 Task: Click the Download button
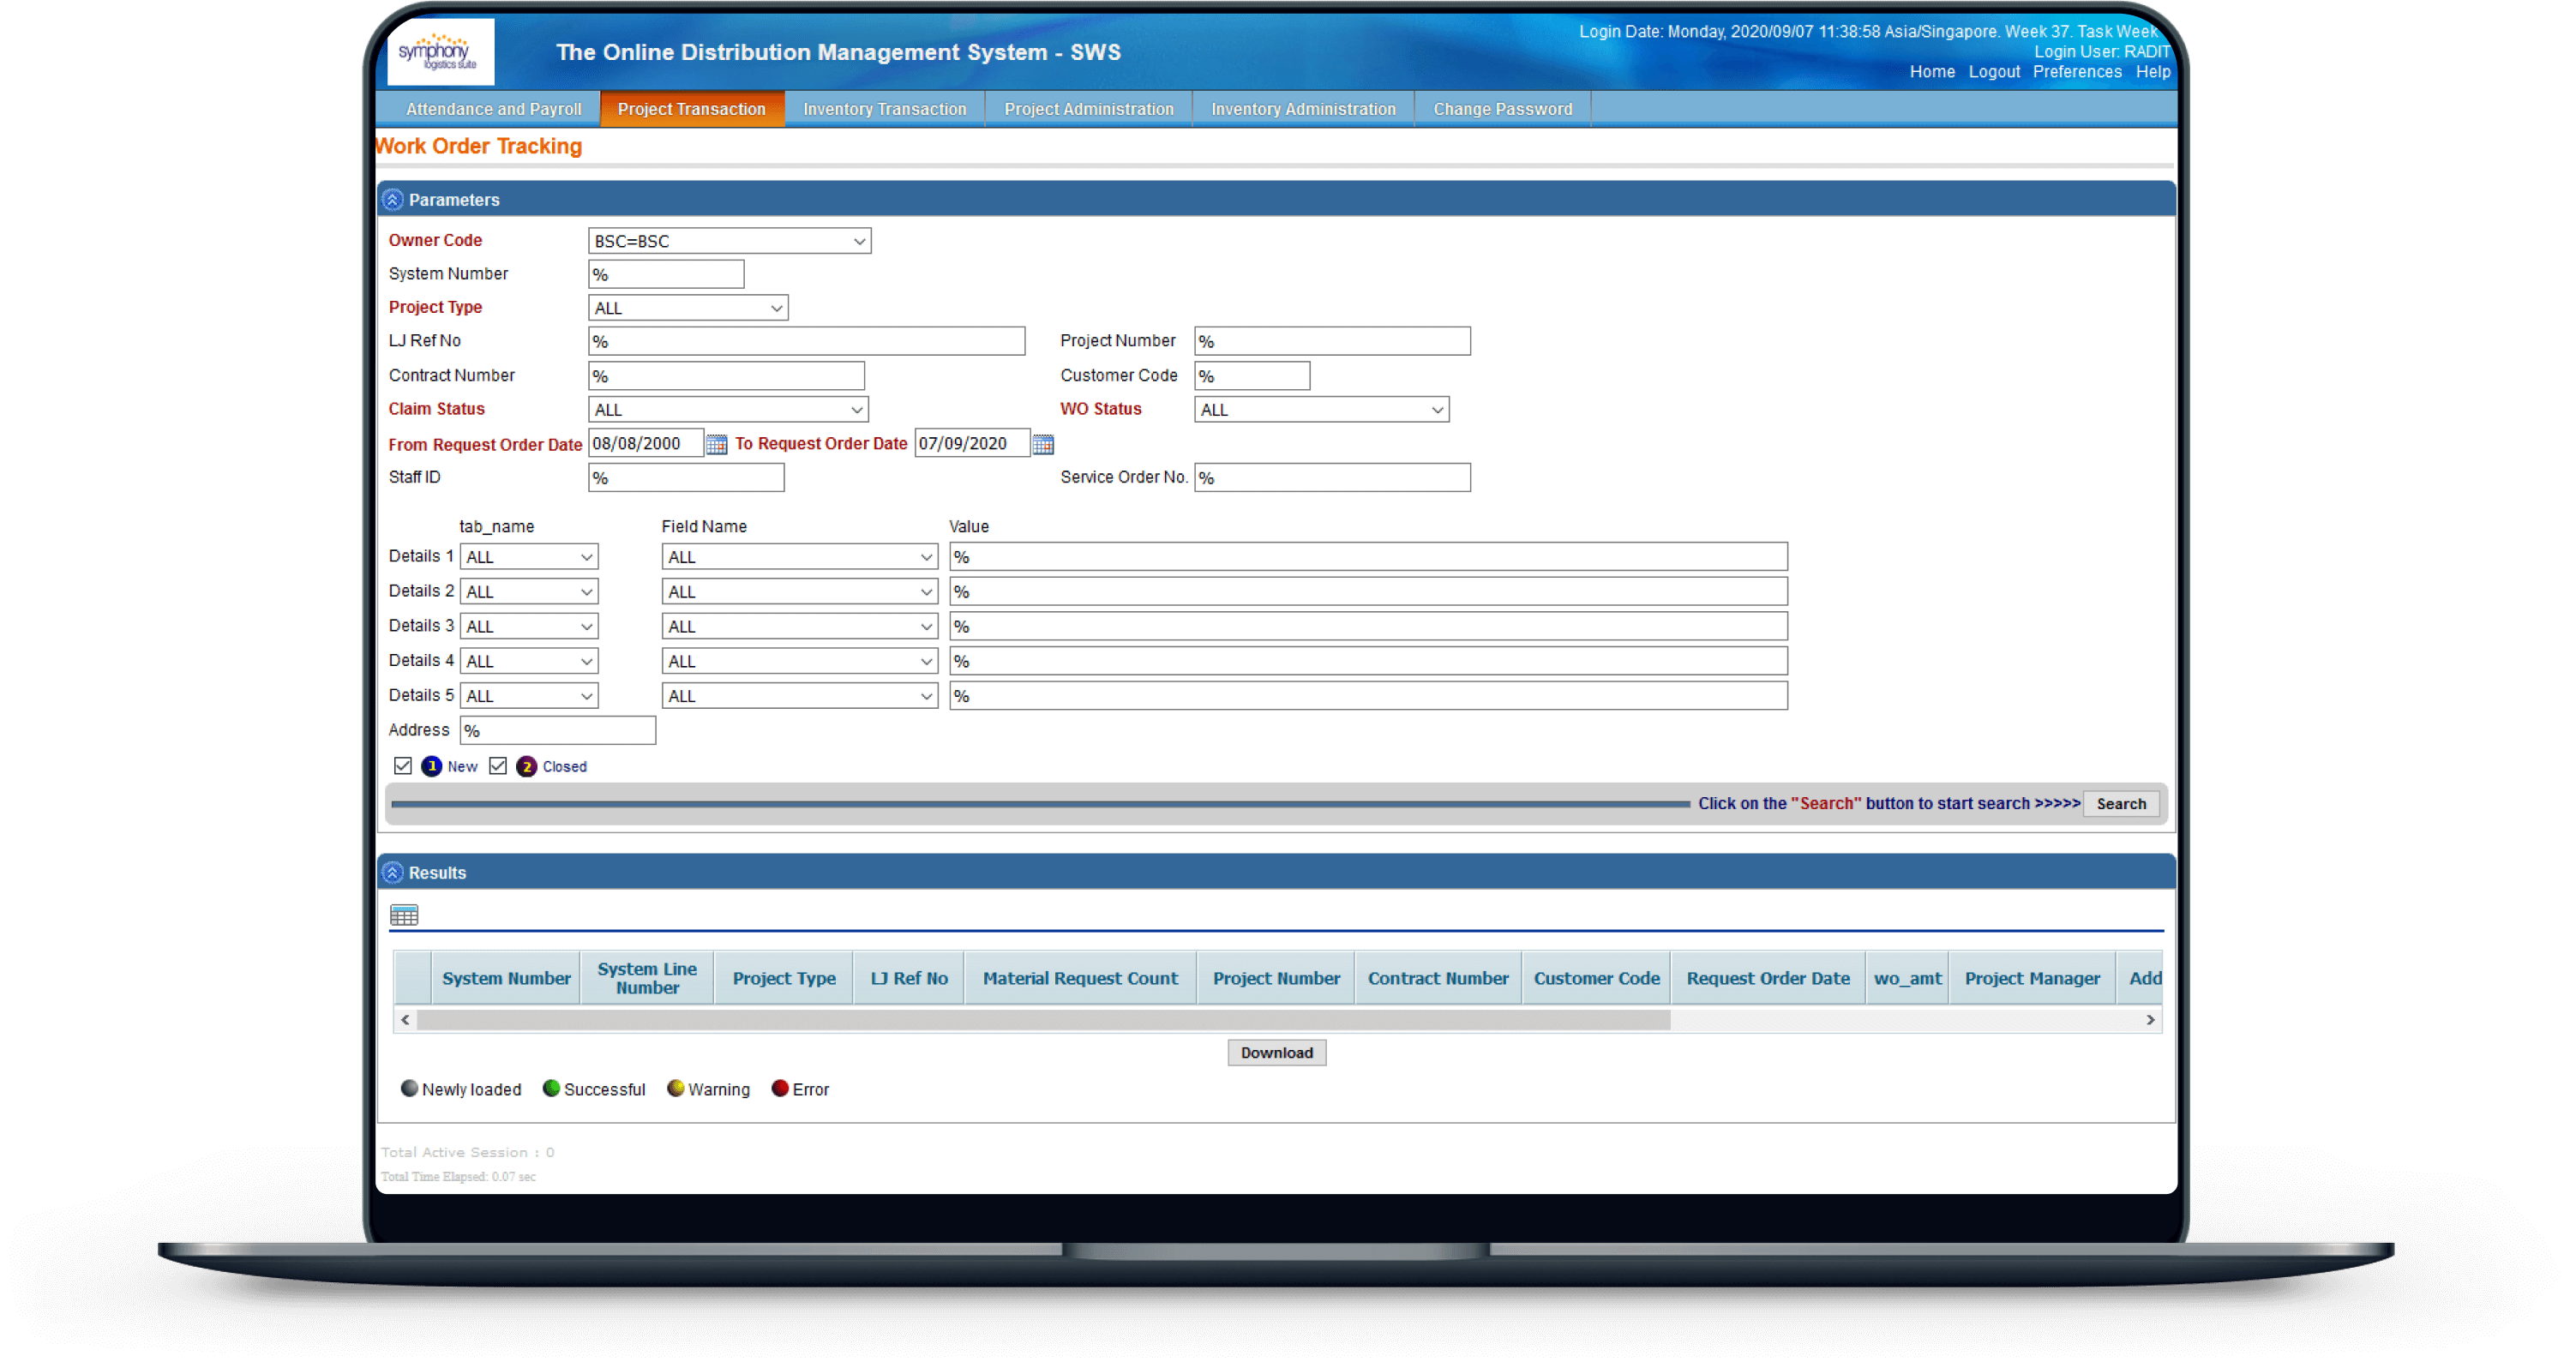[x=1276, y=1053]
